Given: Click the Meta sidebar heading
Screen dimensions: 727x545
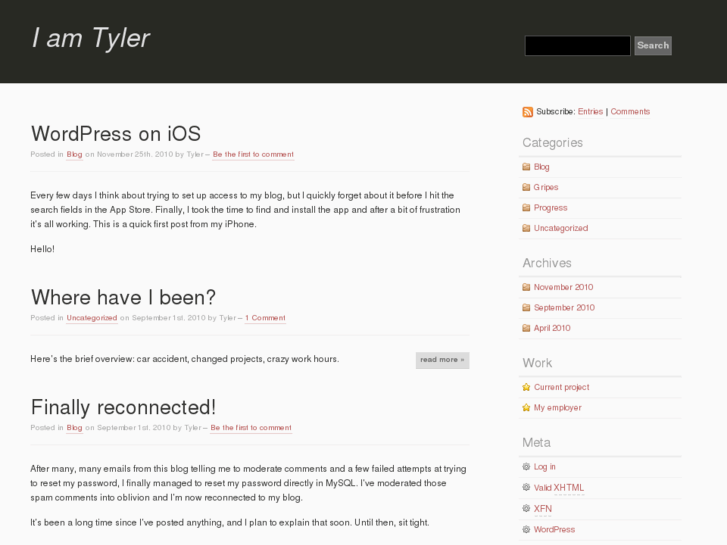Looking at the screenshot, I should click(x=536, y=442).
